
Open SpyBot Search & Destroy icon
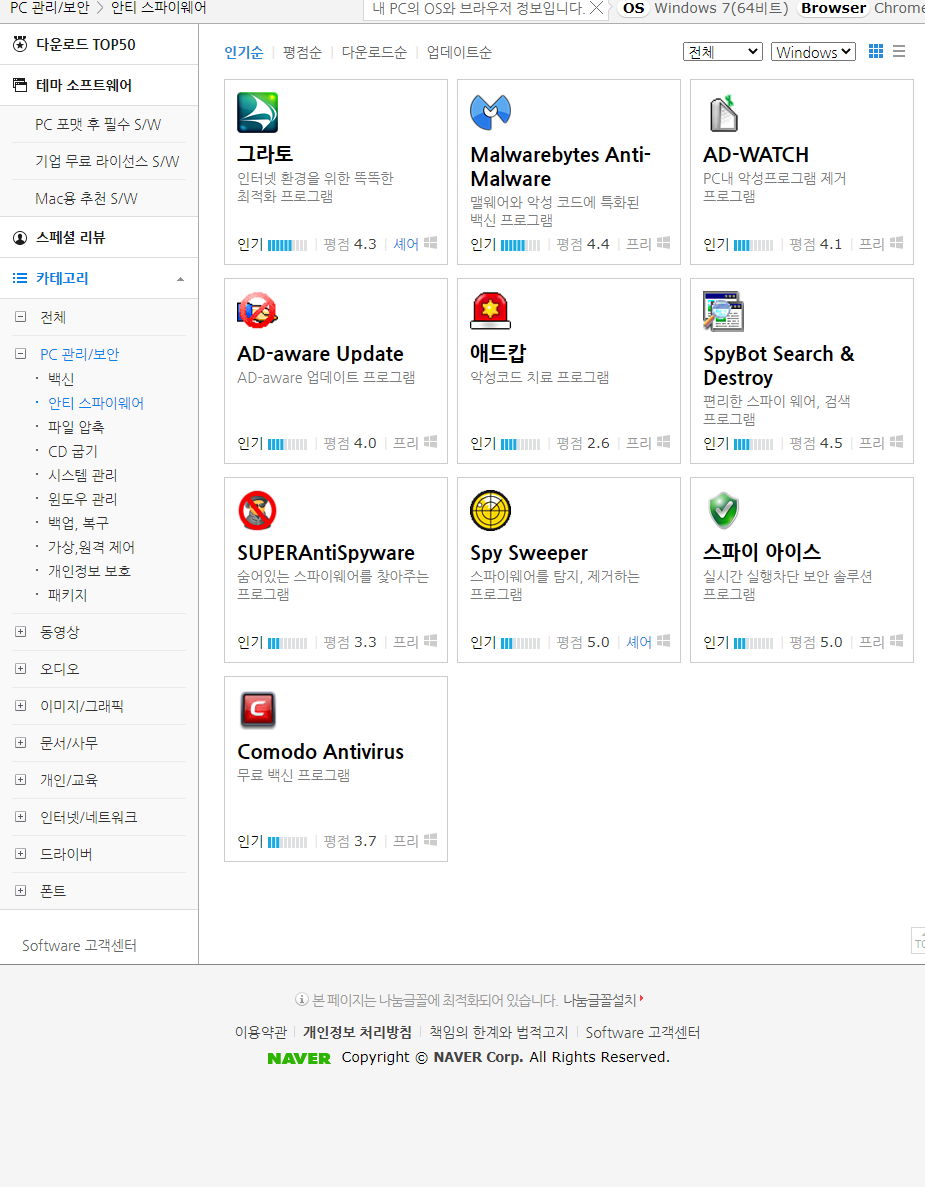723,311
